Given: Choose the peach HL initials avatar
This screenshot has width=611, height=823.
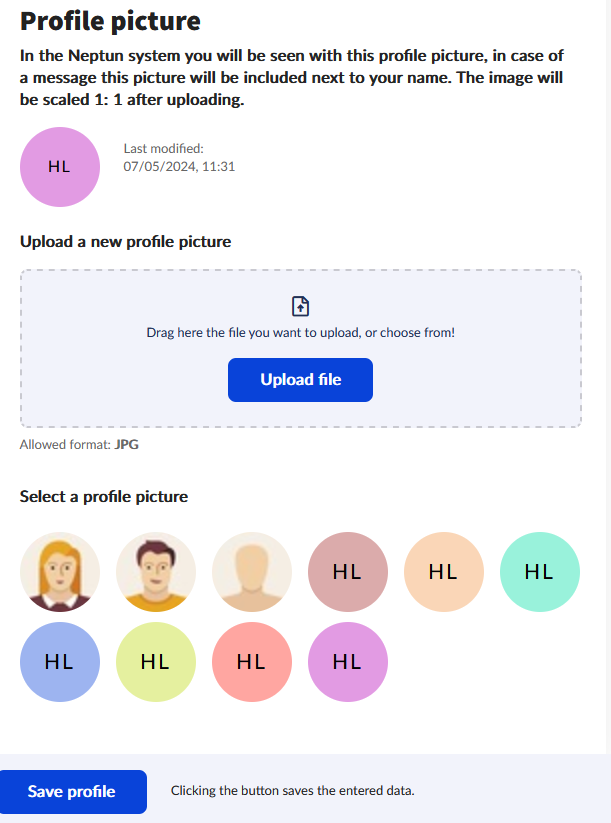Looking at the screenshot, I should (x=443, y=572).
